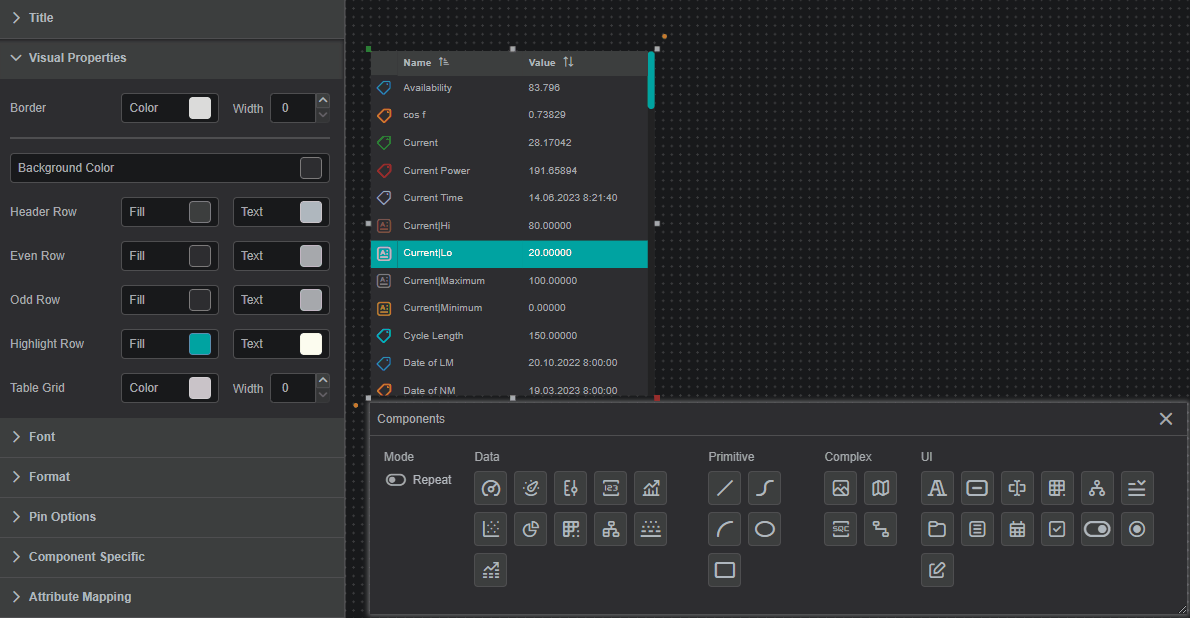Select the Cycle Length table row
1190x618 pixels.
click(x=509, y=336)
